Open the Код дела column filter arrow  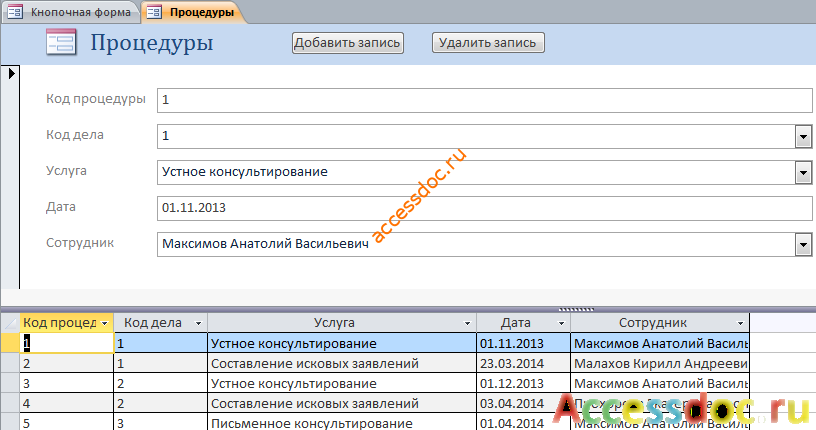pos(198,323)
